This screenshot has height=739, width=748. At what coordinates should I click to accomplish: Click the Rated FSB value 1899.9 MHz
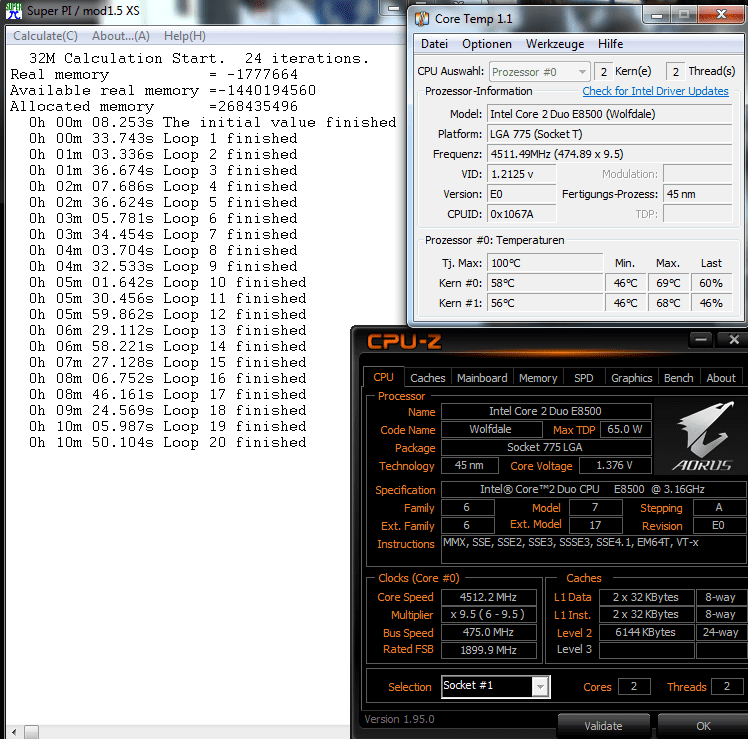click(488, 650)
